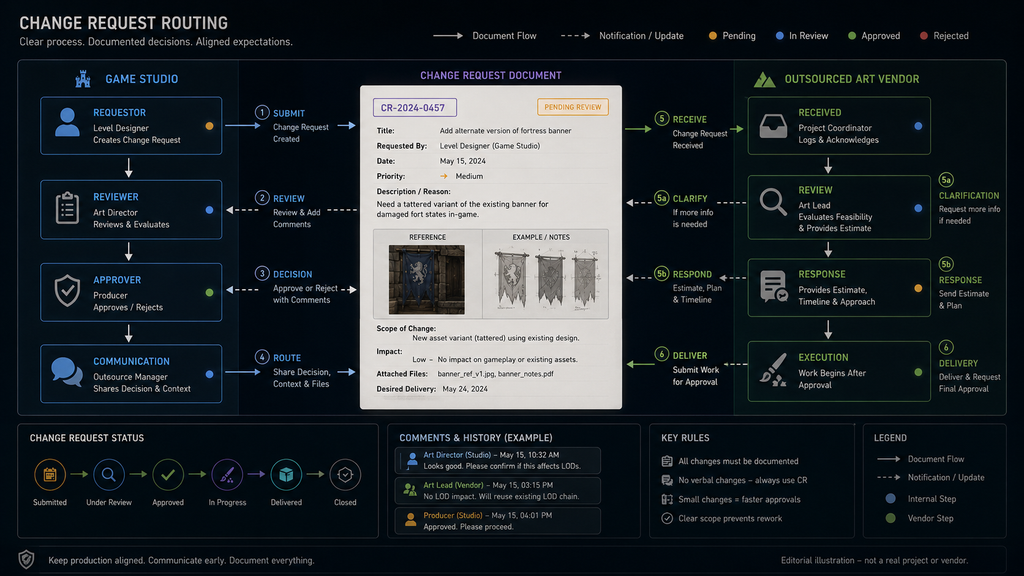
Task: Click the Outsourced Art Vendor mountain icon
Action: coord(764,80)
